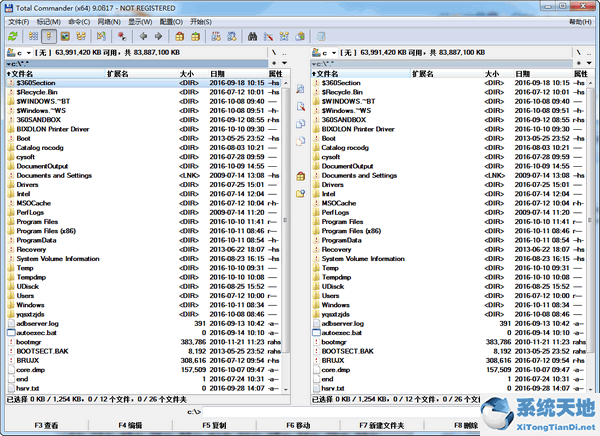Select 'autoexec.bat' in the right pane
600x436 pixels.
[x=449, y=333]
